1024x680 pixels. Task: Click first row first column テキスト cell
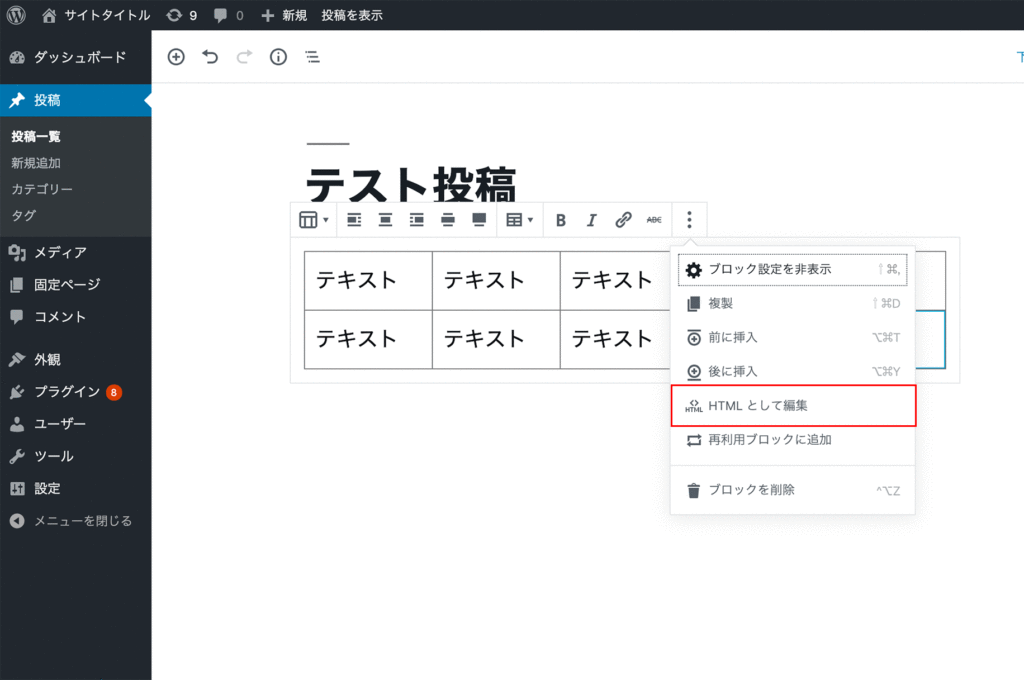[x=368, y=281]
